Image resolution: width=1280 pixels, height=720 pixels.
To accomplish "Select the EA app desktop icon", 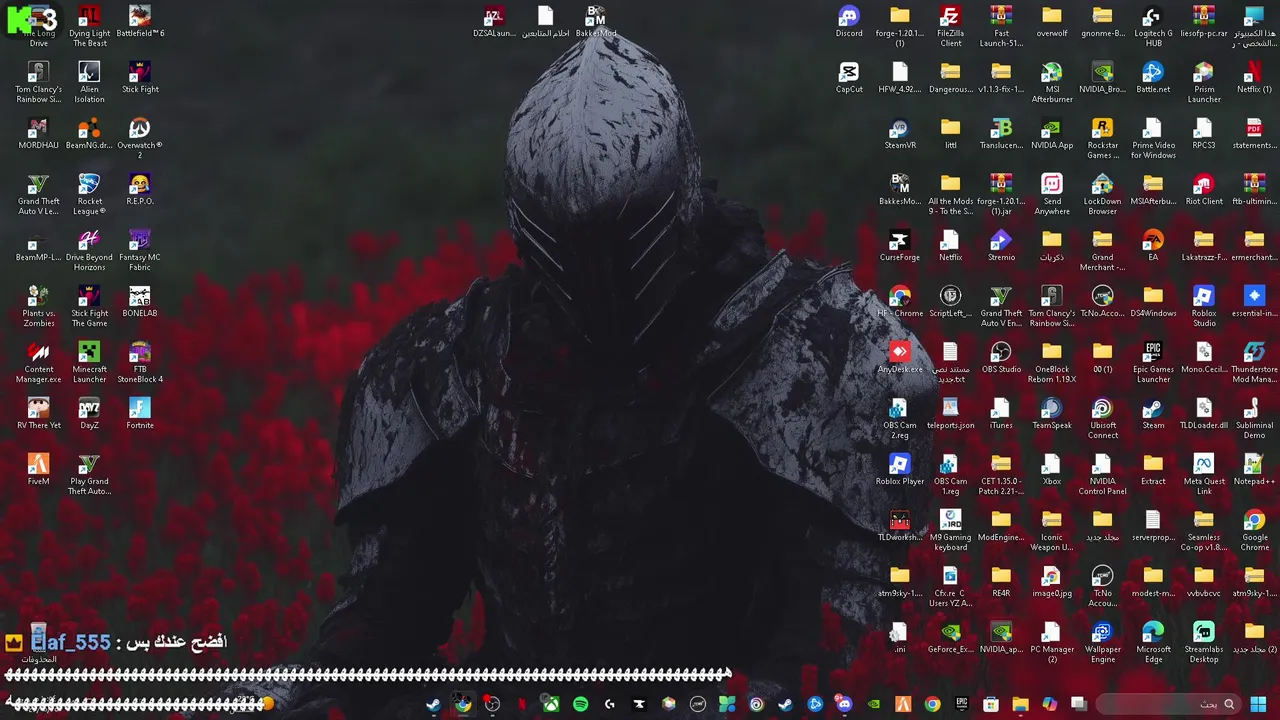I will [1153, 246].
